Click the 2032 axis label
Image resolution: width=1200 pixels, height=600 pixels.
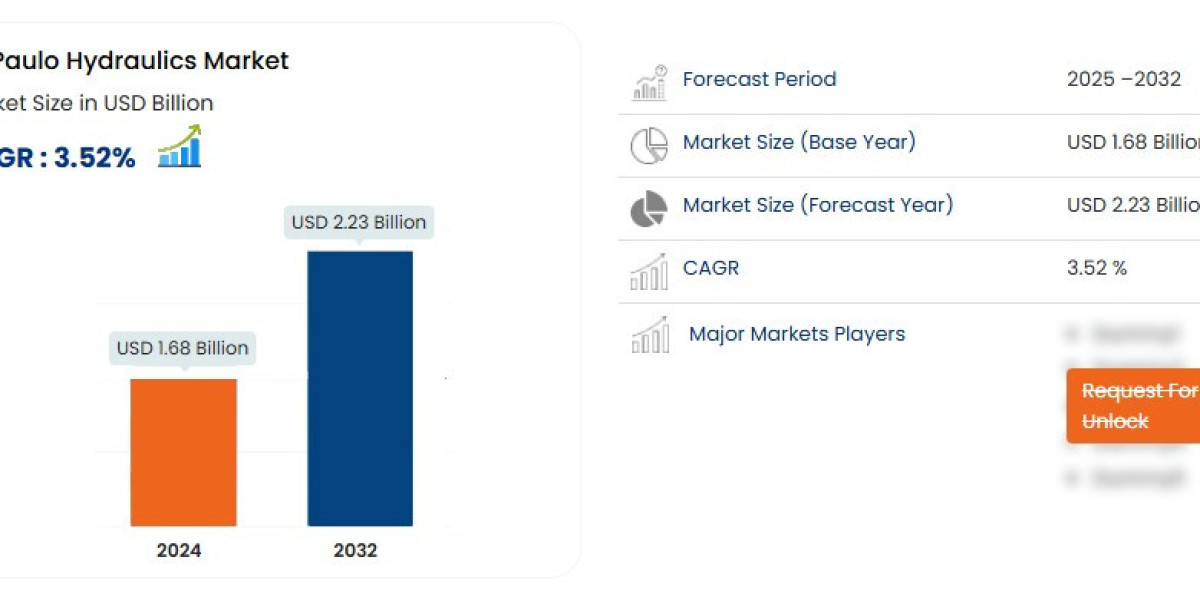[357, 550]
